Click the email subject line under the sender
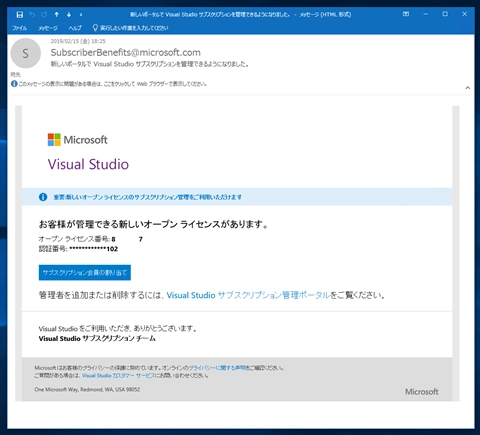 (x=150, y=64)
